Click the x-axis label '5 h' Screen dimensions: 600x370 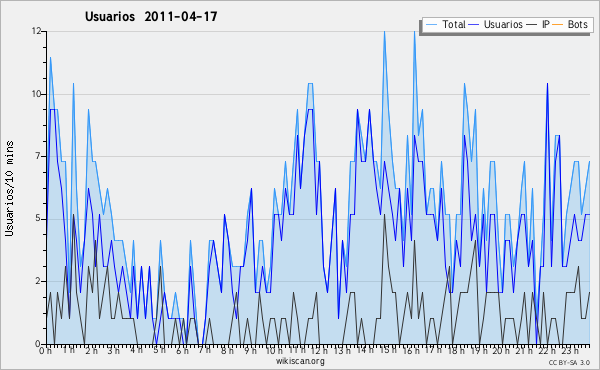point(159,350)
